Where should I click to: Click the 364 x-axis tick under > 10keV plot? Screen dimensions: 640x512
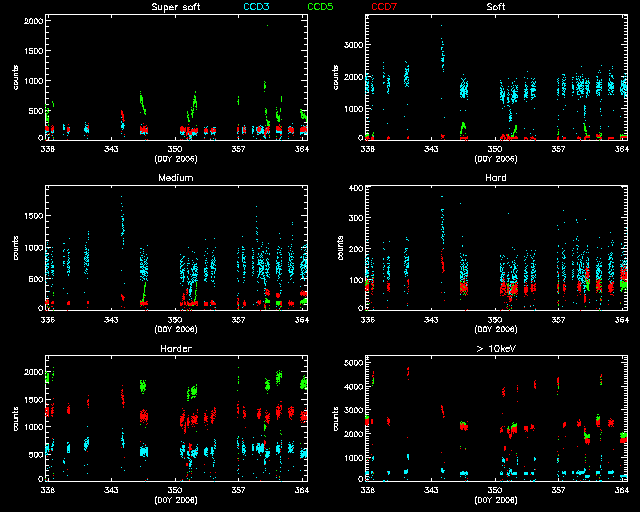click(621, 490)
